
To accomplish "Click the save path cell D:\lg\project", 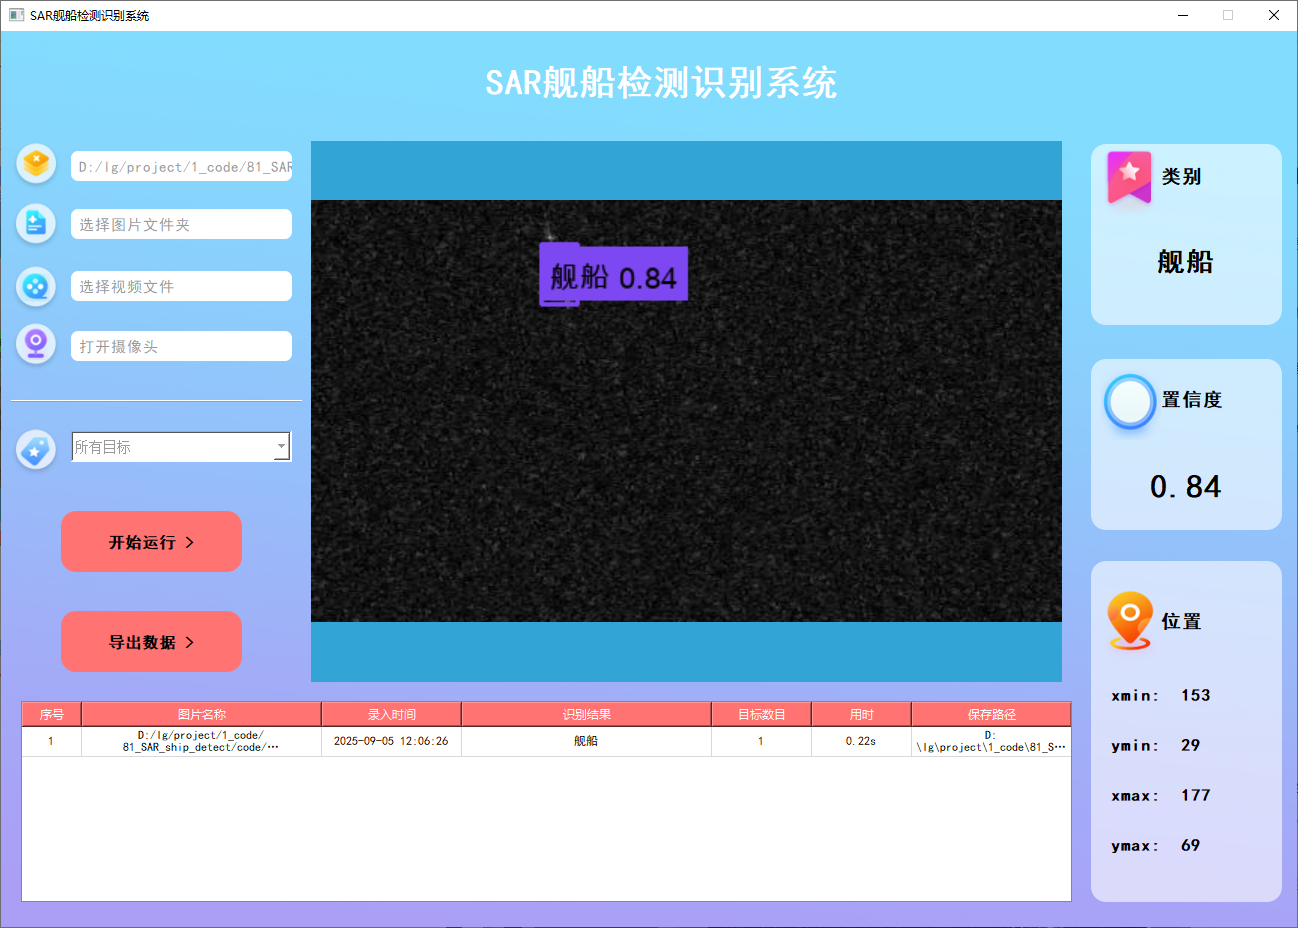I will pos(991,741).
